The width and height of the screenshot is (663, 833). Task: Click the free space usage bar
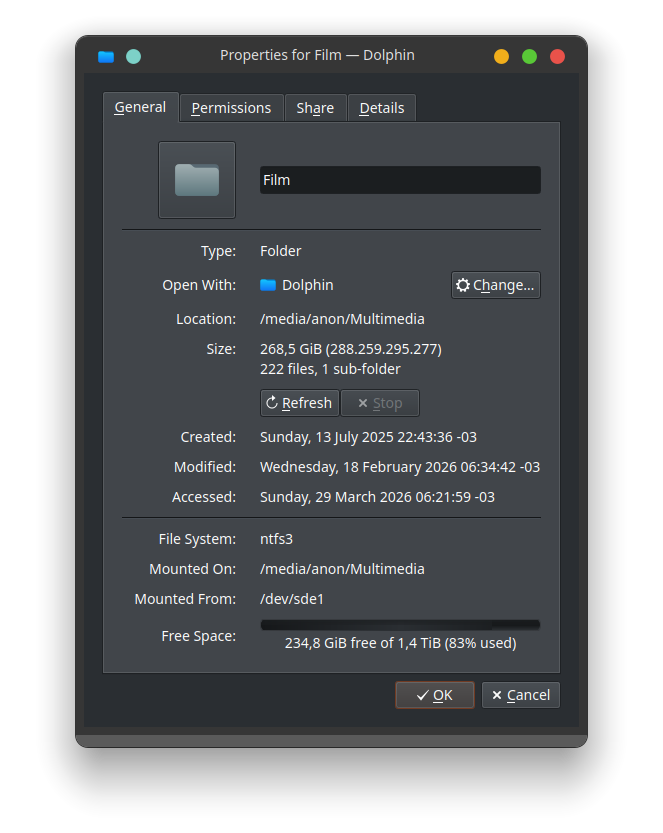400,625
